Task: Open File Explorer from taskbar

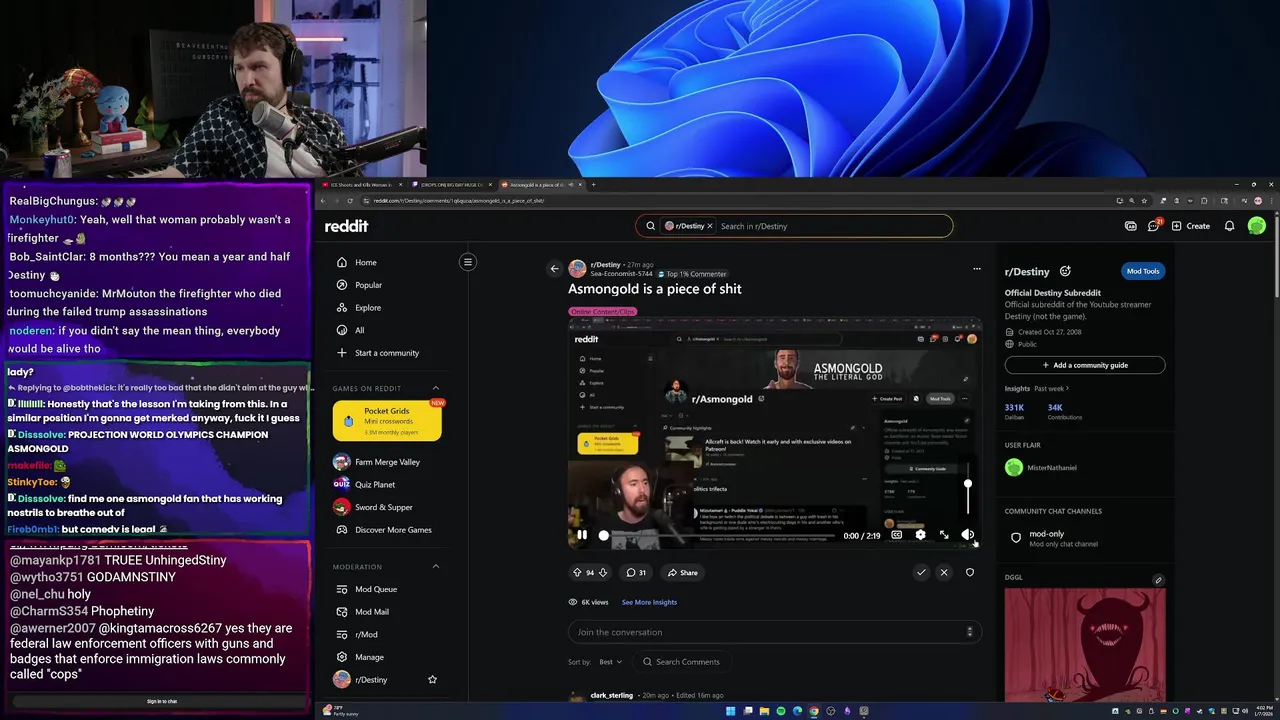Action: (x=764, y=711)
